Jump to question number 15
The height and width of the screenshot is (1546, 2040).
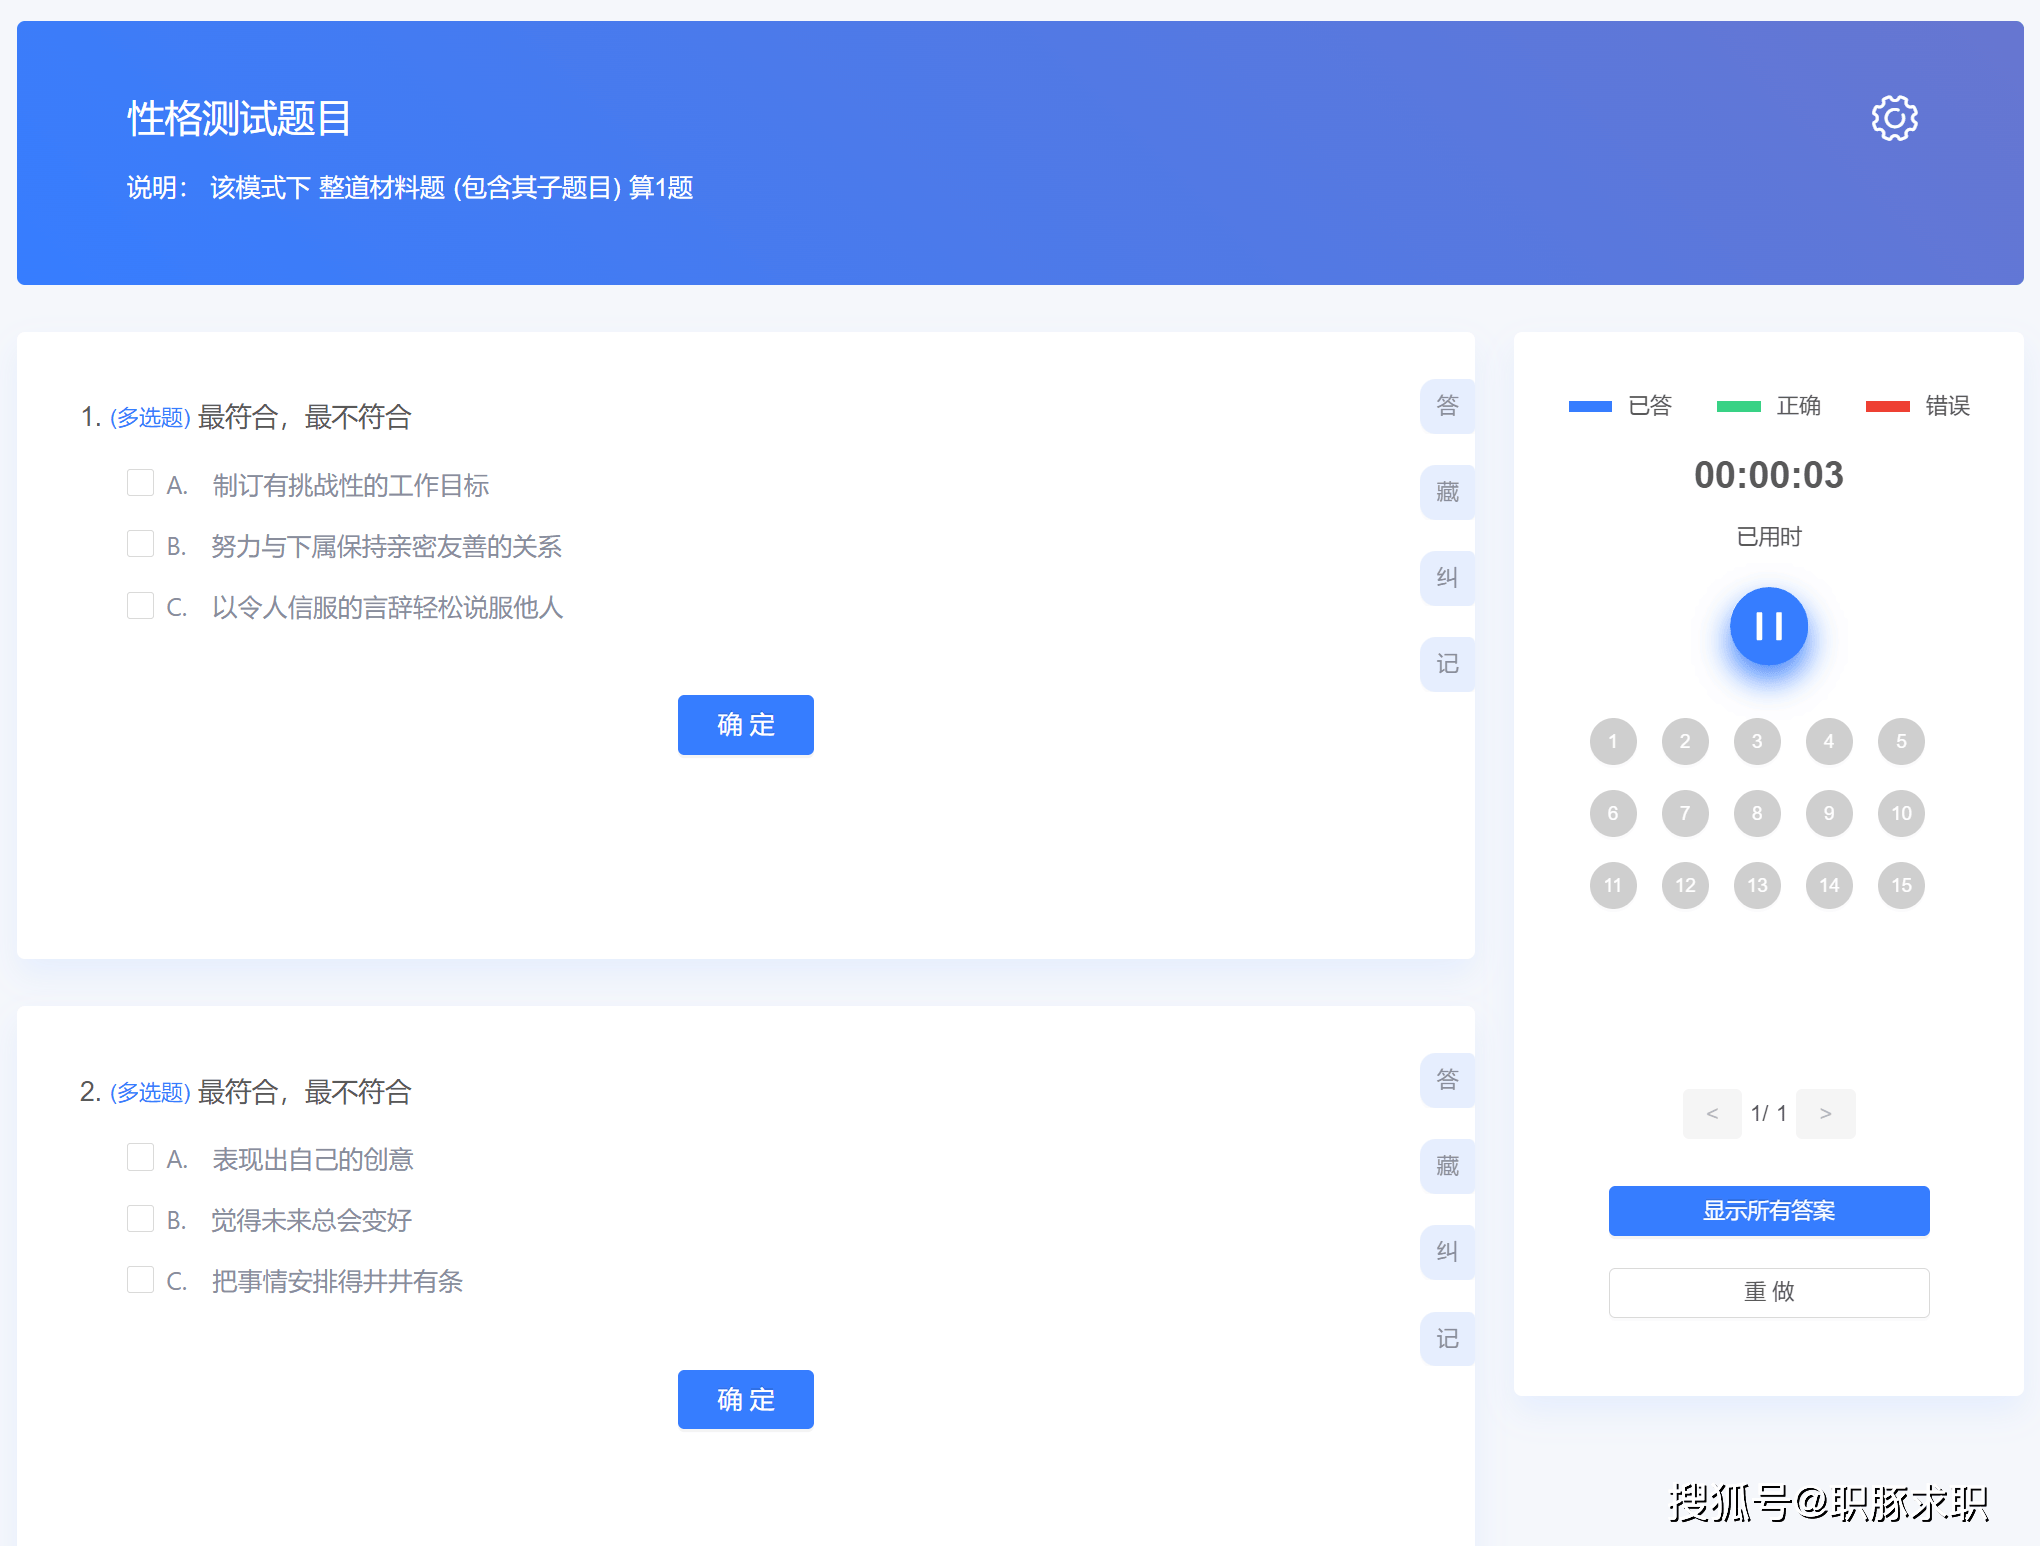[x=1901, y=885]
